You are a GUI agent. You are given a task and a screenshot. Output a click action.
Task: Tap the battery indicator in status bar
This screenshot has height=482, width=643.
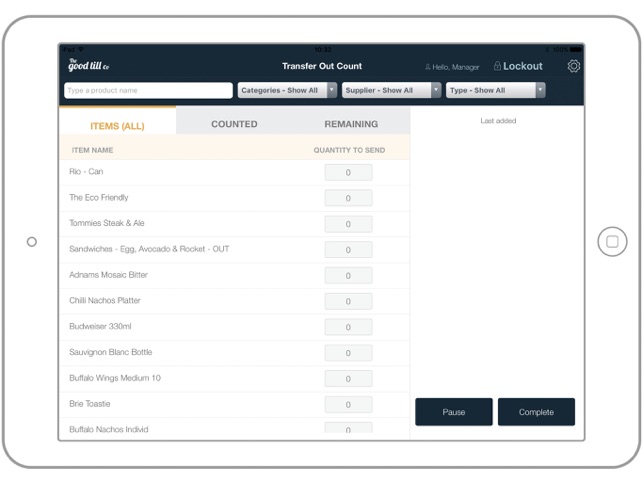(576, 50)
